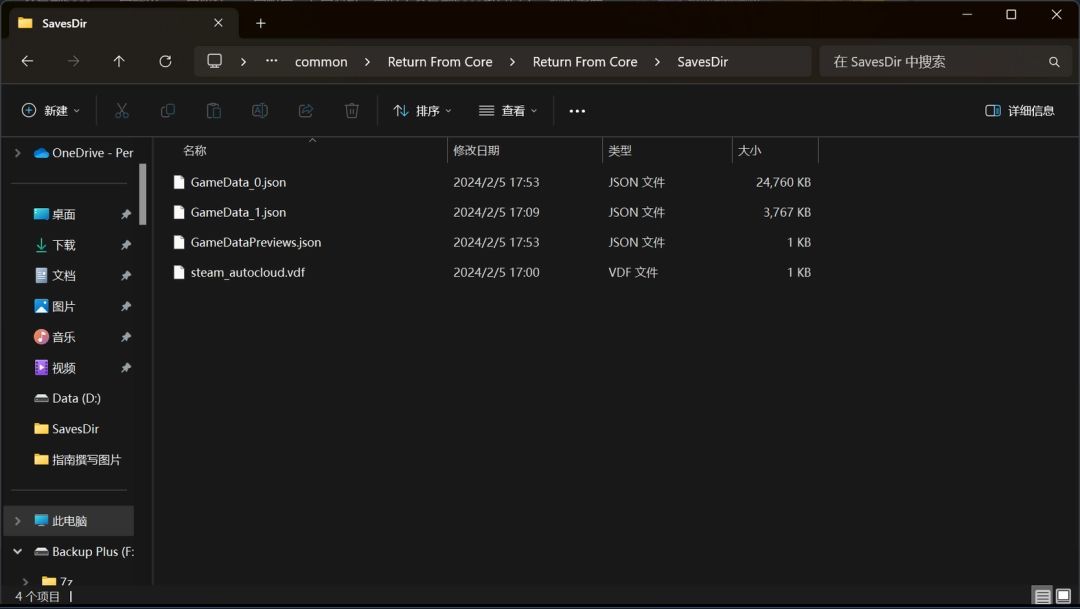Open the 查看 view dropdown
The height and width of the screenshot is (609, 1080).
coord(506,110)
